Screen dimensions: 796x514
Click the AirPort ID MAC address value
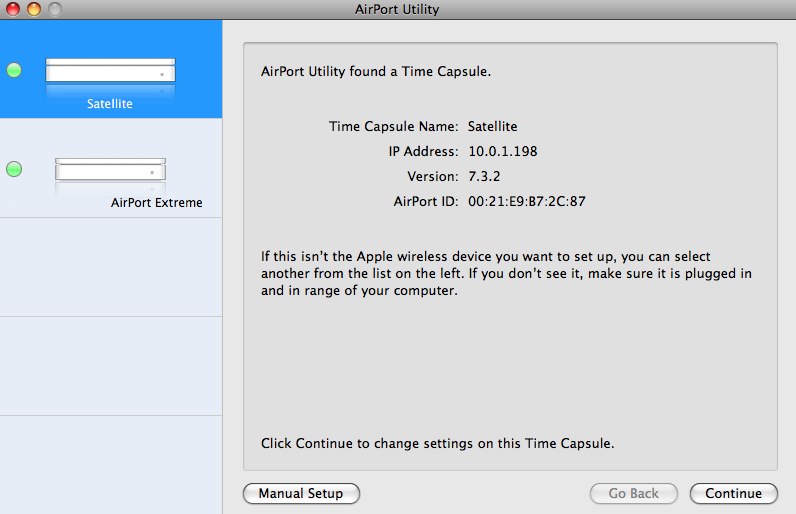(x=526, y=201)
